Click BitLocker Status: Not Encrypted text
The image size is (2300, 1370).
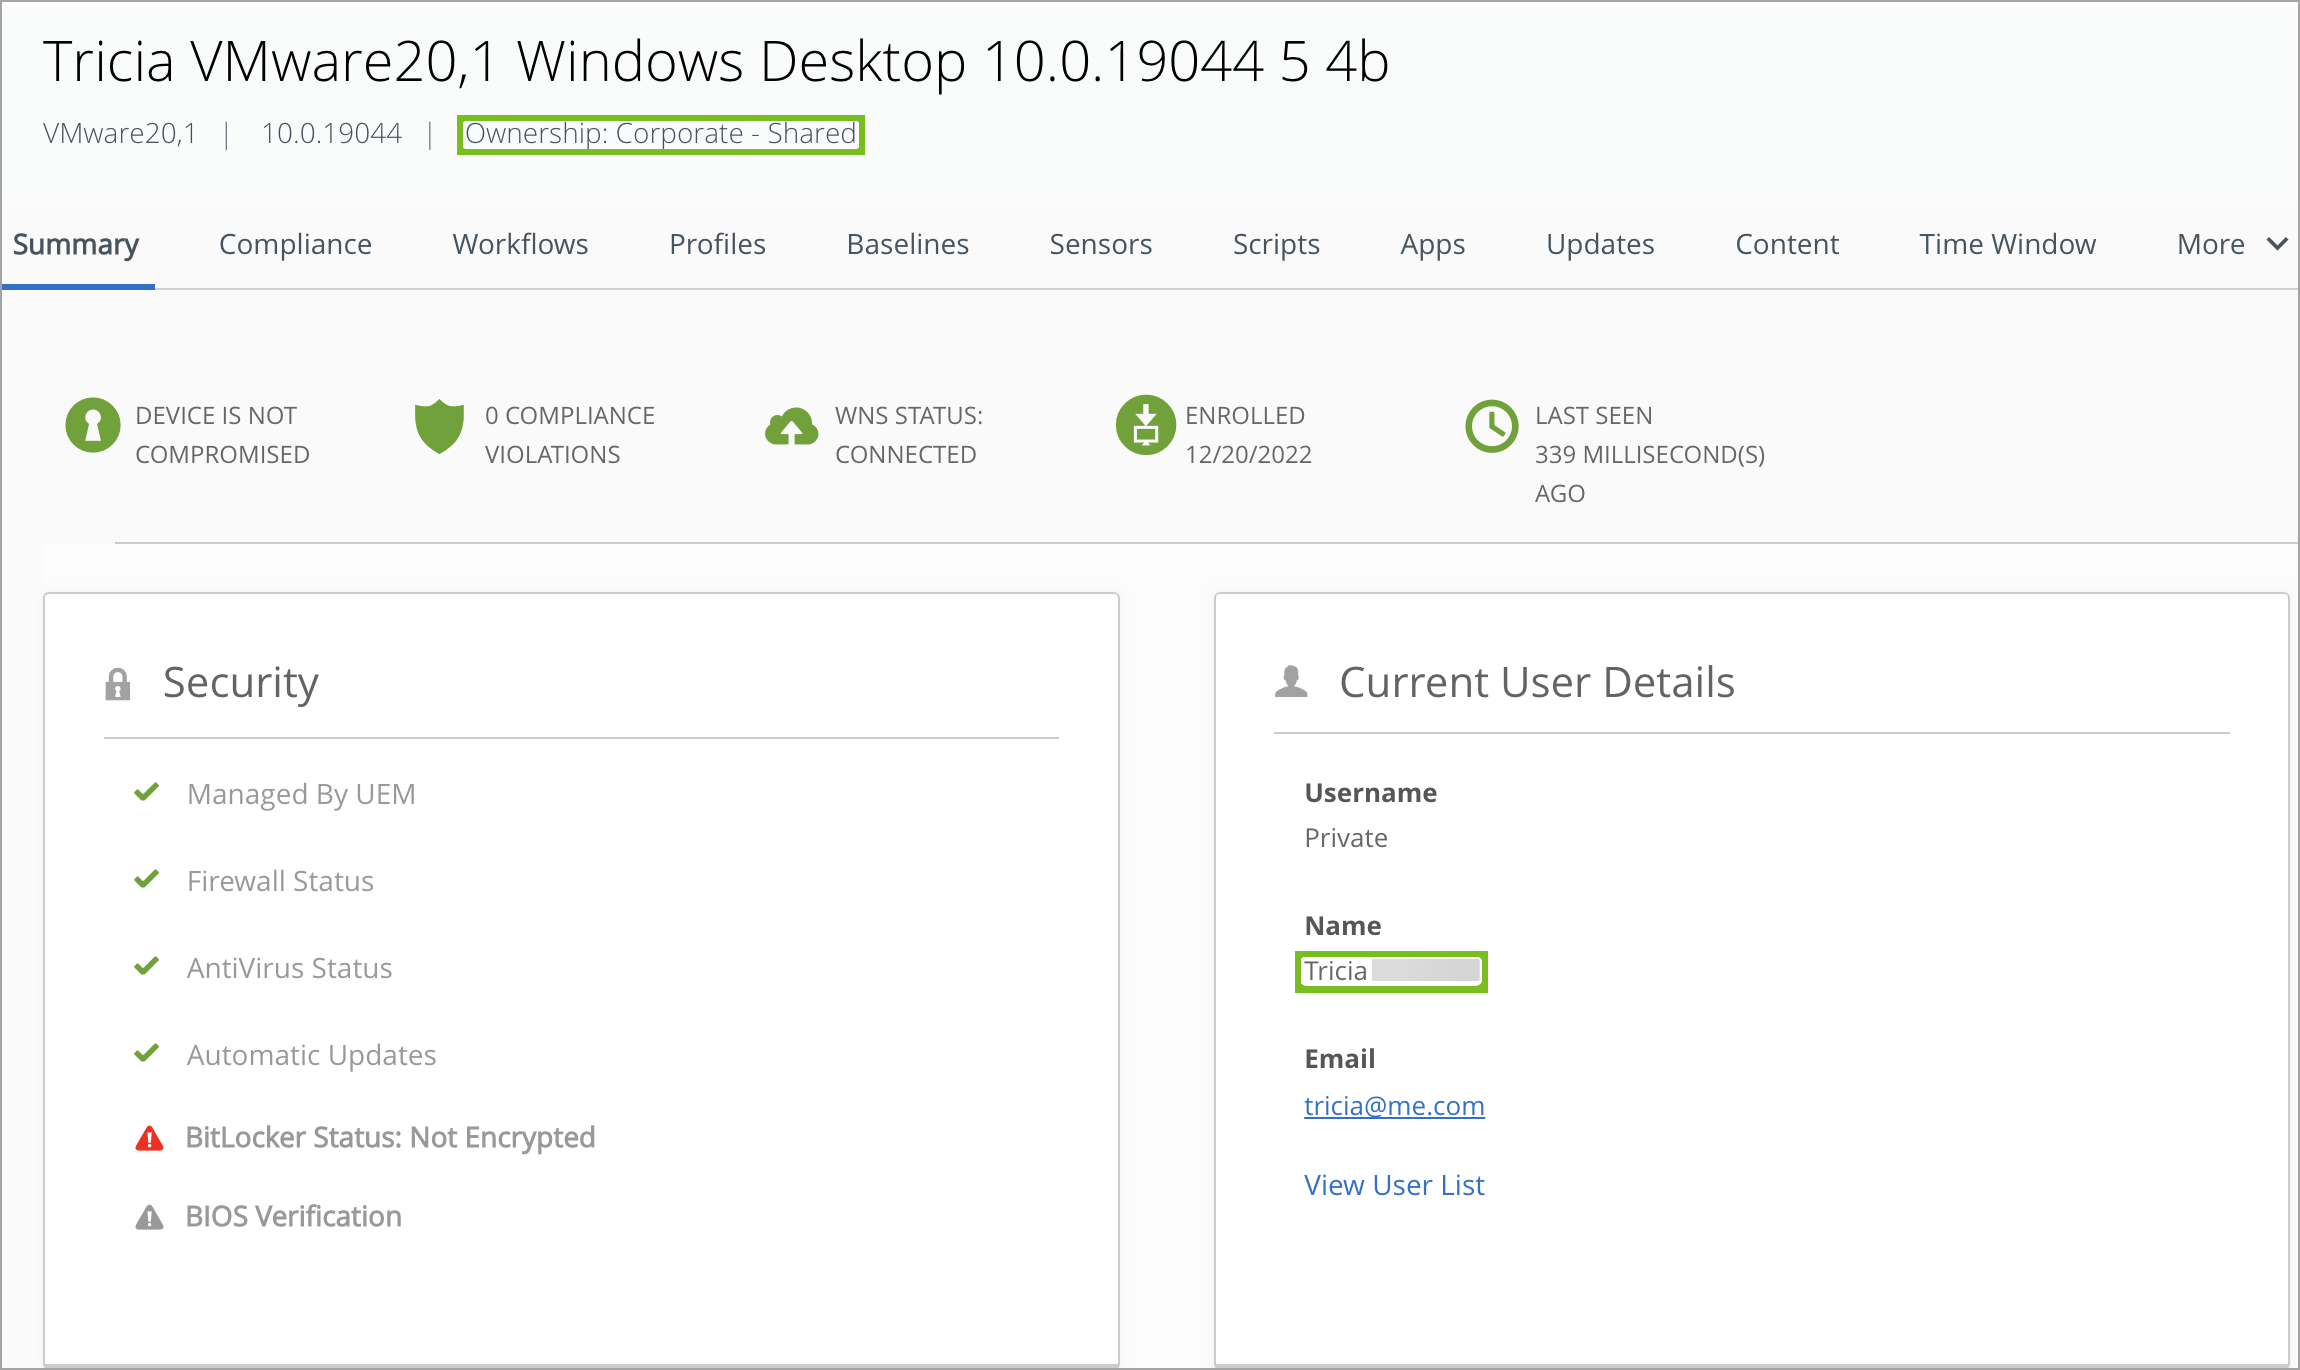pyautogui.click(x=390, y=1138)
